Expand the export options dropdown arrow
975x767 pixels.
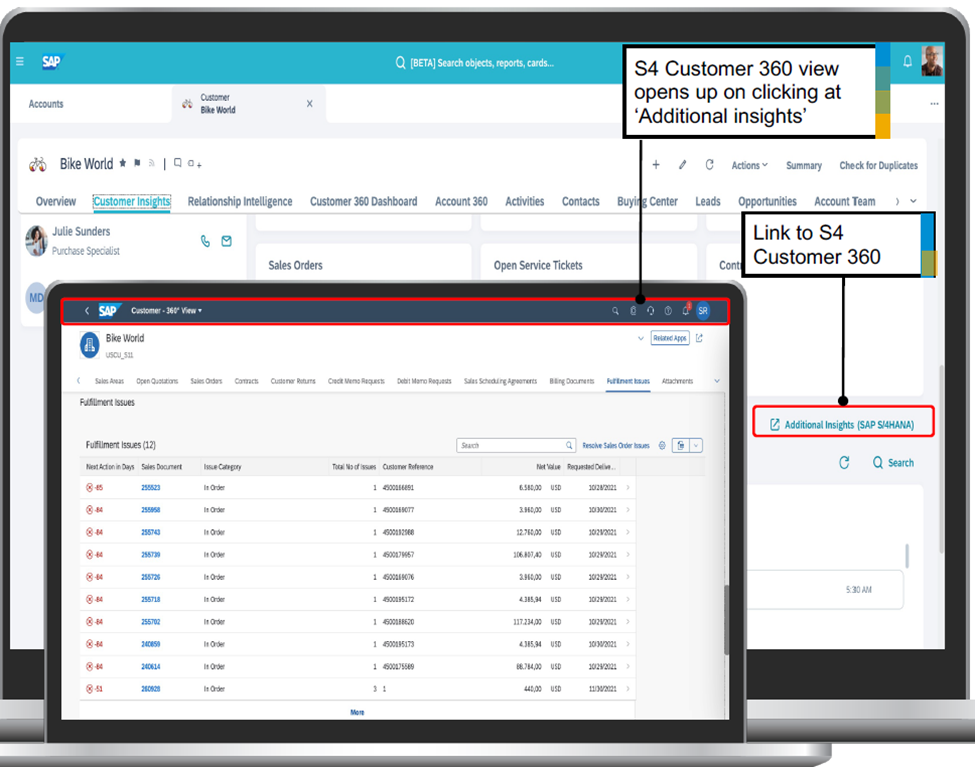696,445
